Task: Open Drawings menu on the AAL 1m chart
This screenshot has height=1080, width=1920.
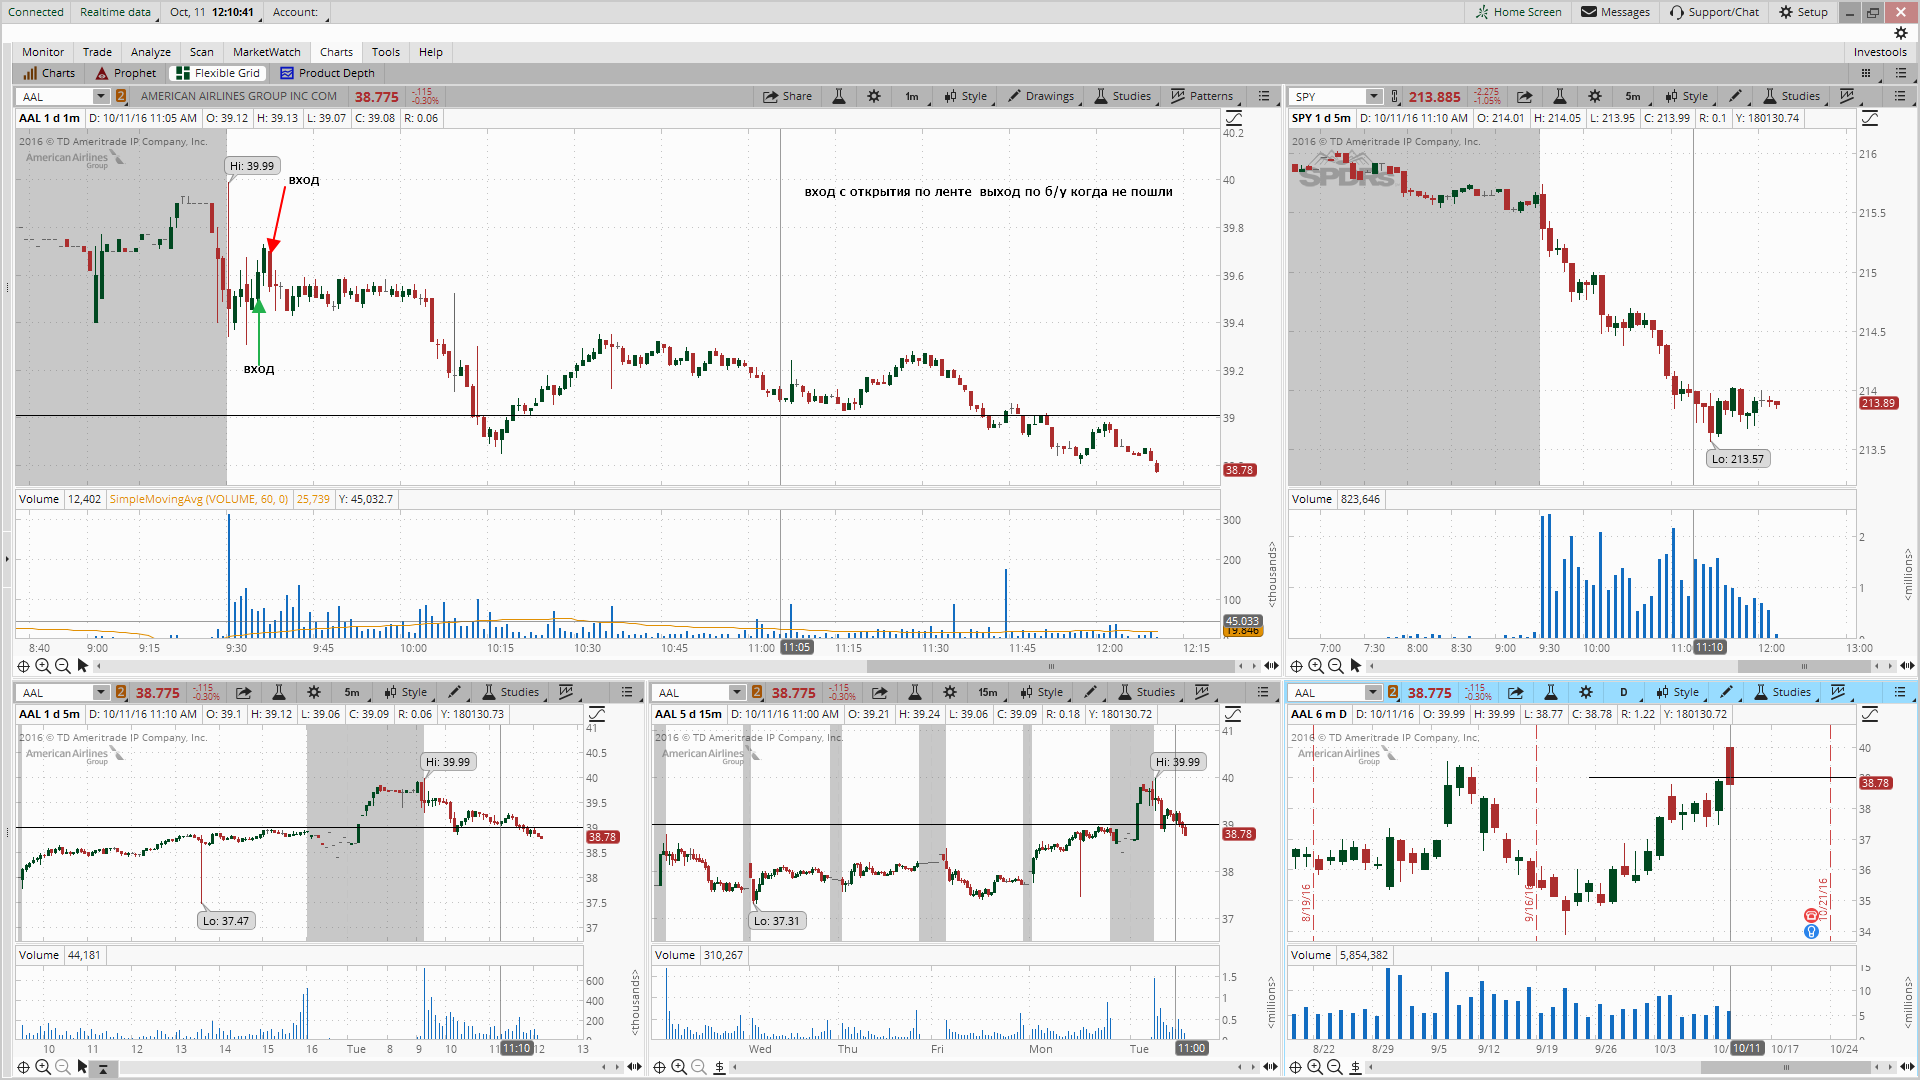Action: pos(1041,96)
